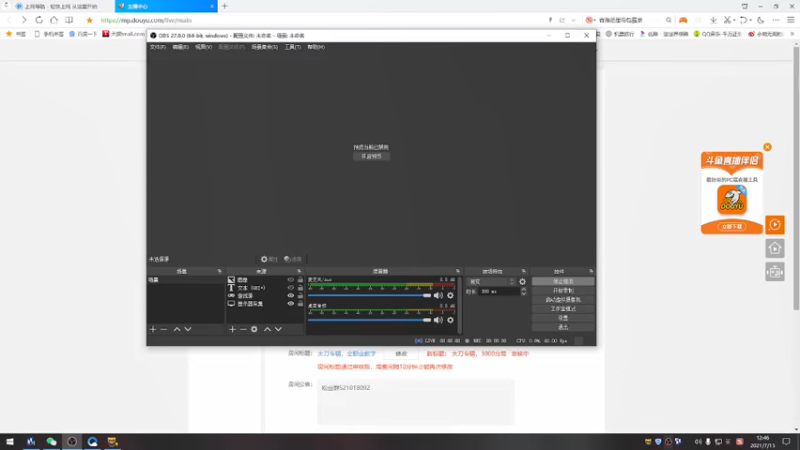
Task: Mute the Mic/Aux speaker icon
Action: point(438,295)
